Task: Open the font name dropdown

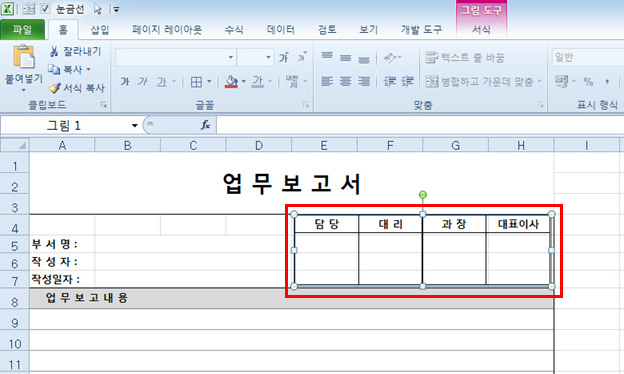Action: pos(230,58)
